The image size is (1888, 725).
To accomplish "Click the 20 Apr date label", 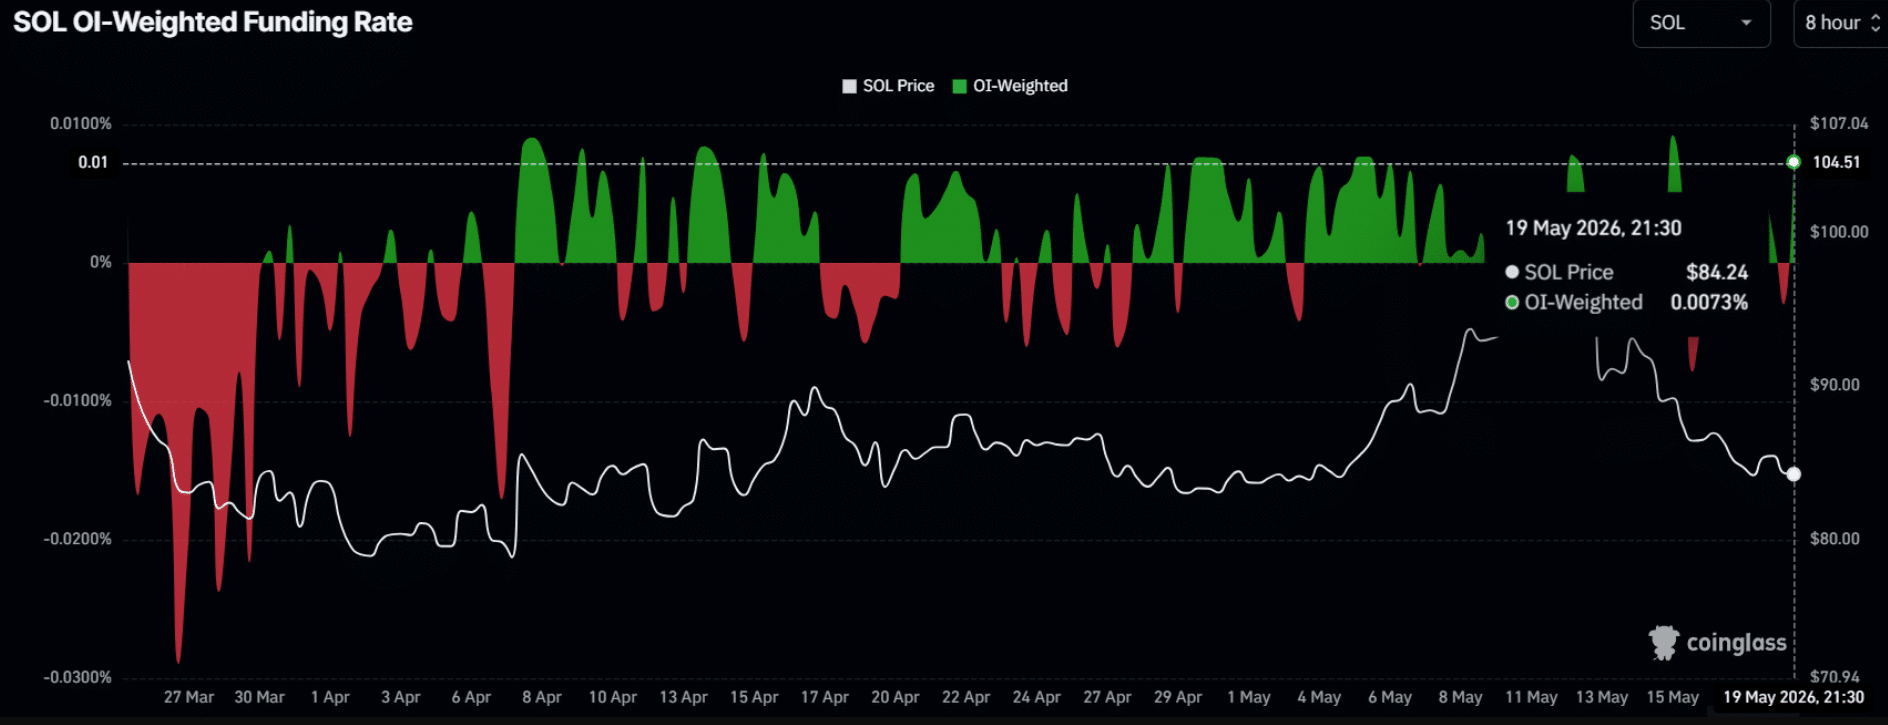I will (895, 697).
